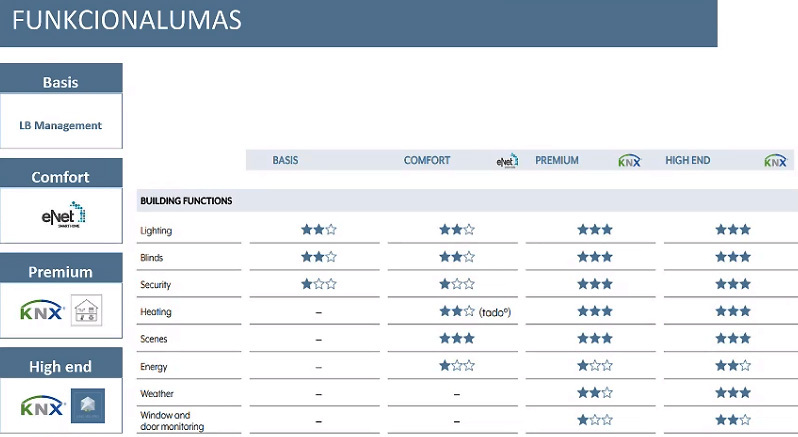Click the KNX logo in the Premium panel

click(x=42, y=310)
